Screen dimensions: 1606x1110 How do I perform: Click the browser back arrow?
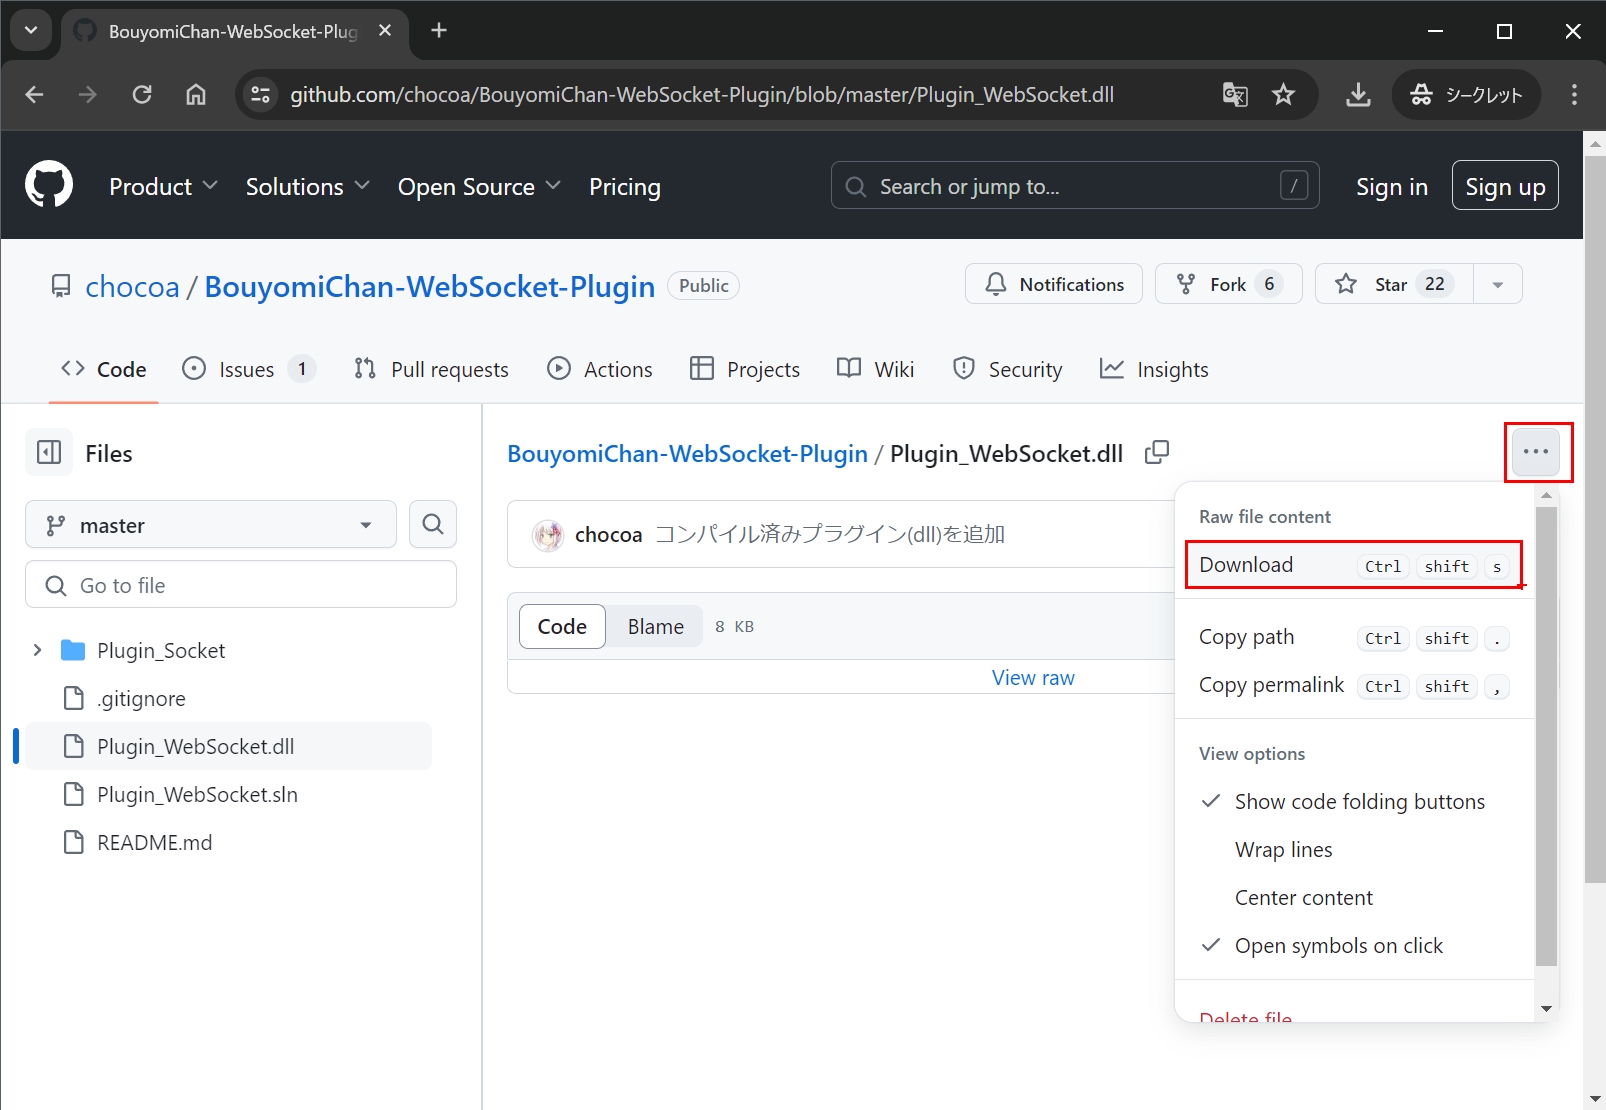pyautogui.click(x=34, y=95)
